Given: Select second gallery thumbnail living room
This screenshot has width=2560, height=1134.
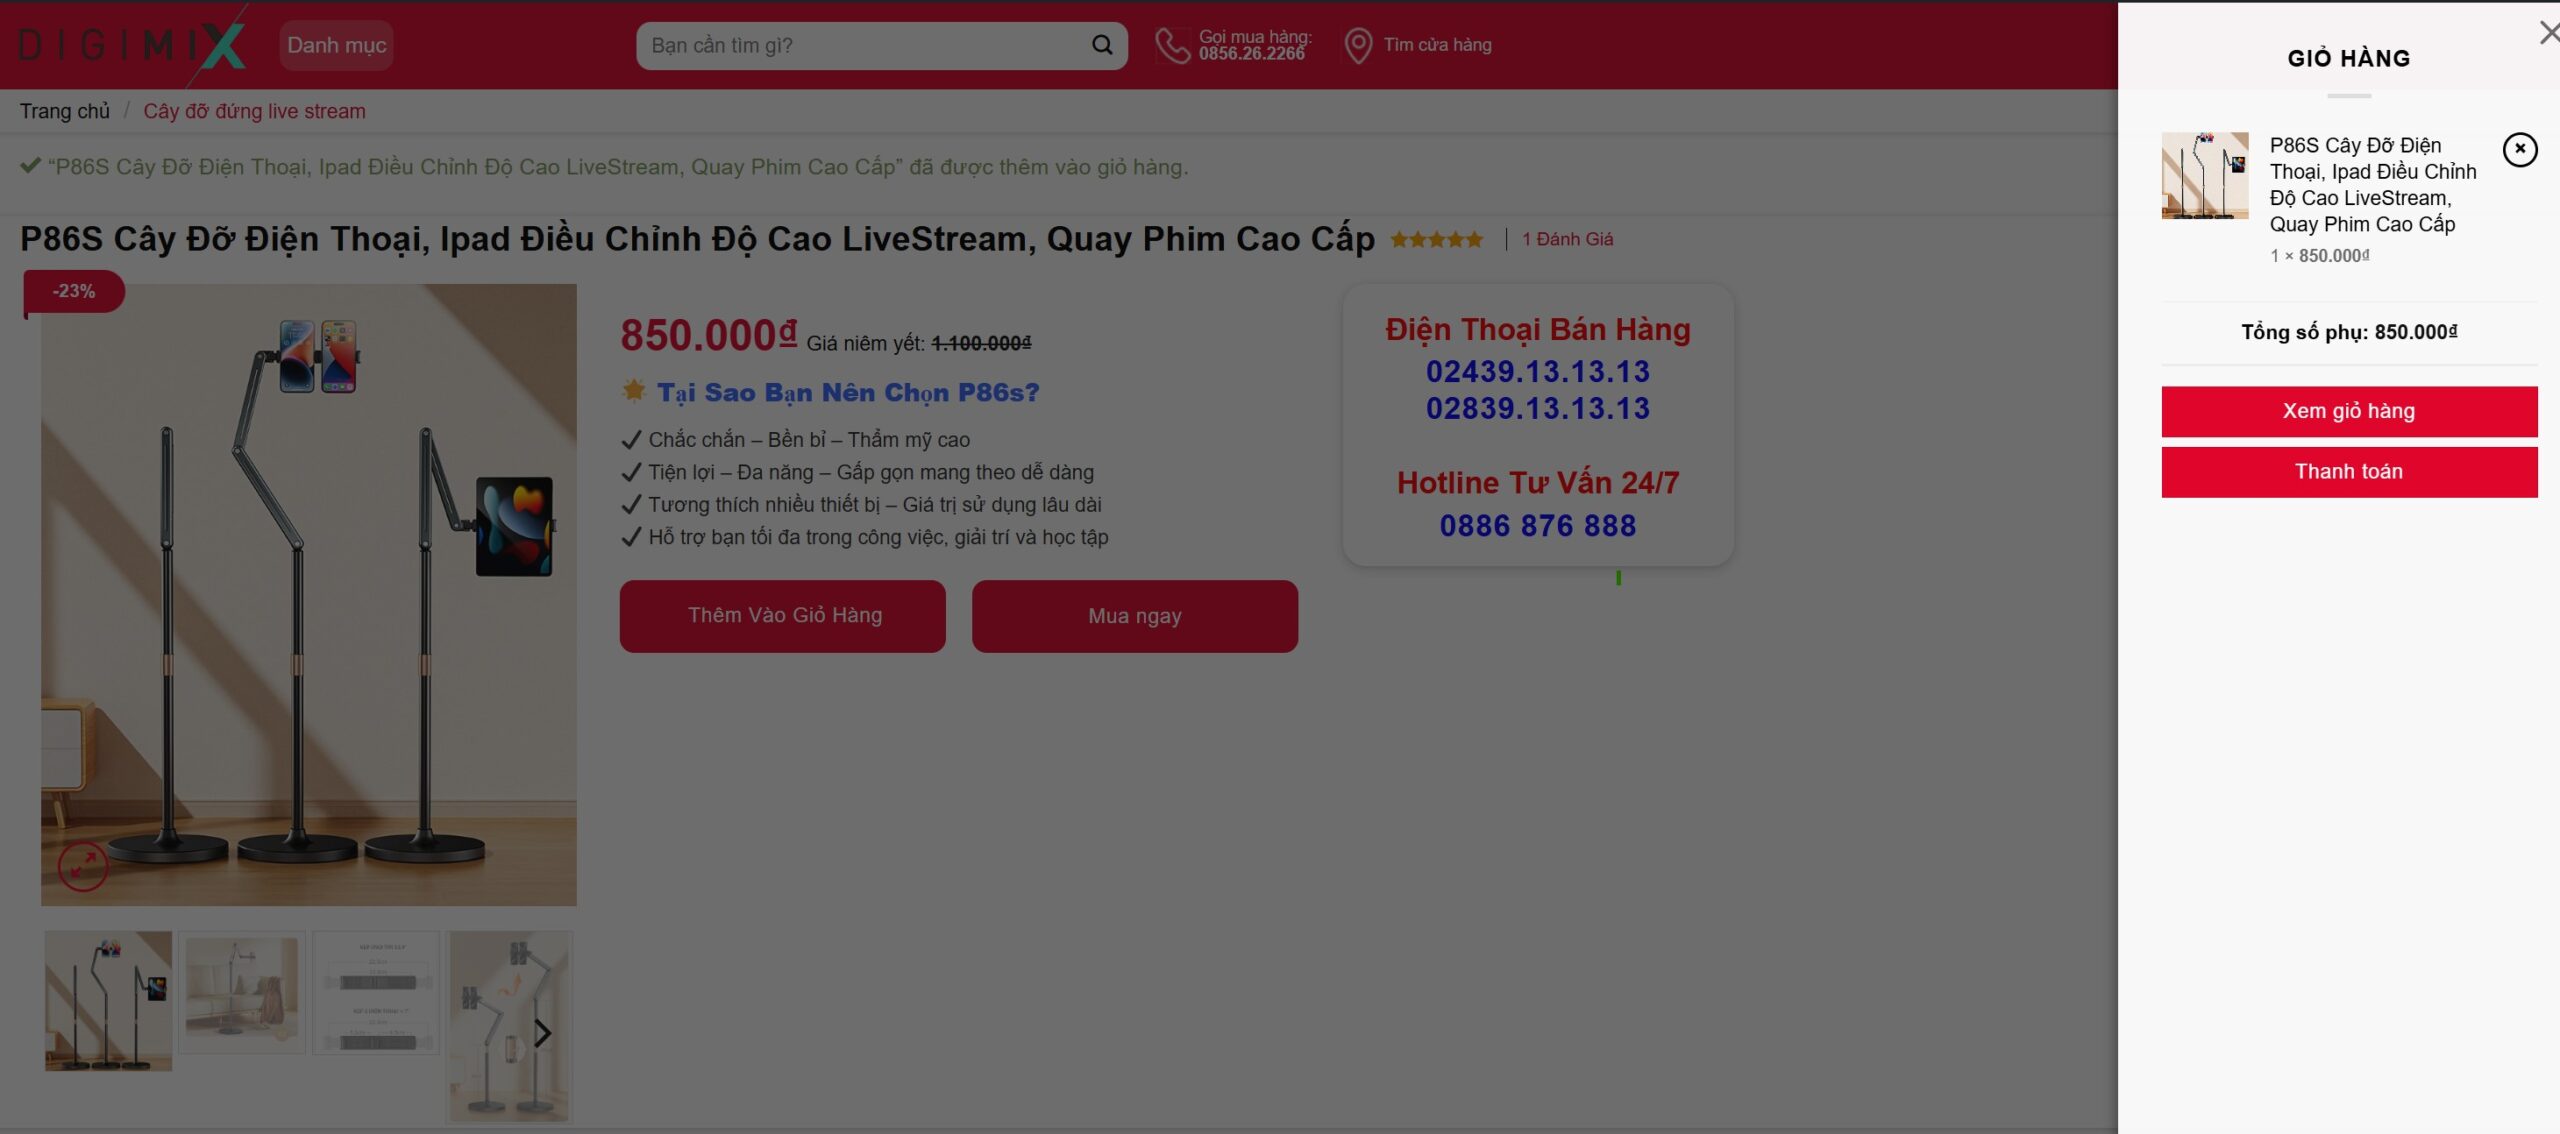Looking at the screenshot, I should tap(241, 992).
